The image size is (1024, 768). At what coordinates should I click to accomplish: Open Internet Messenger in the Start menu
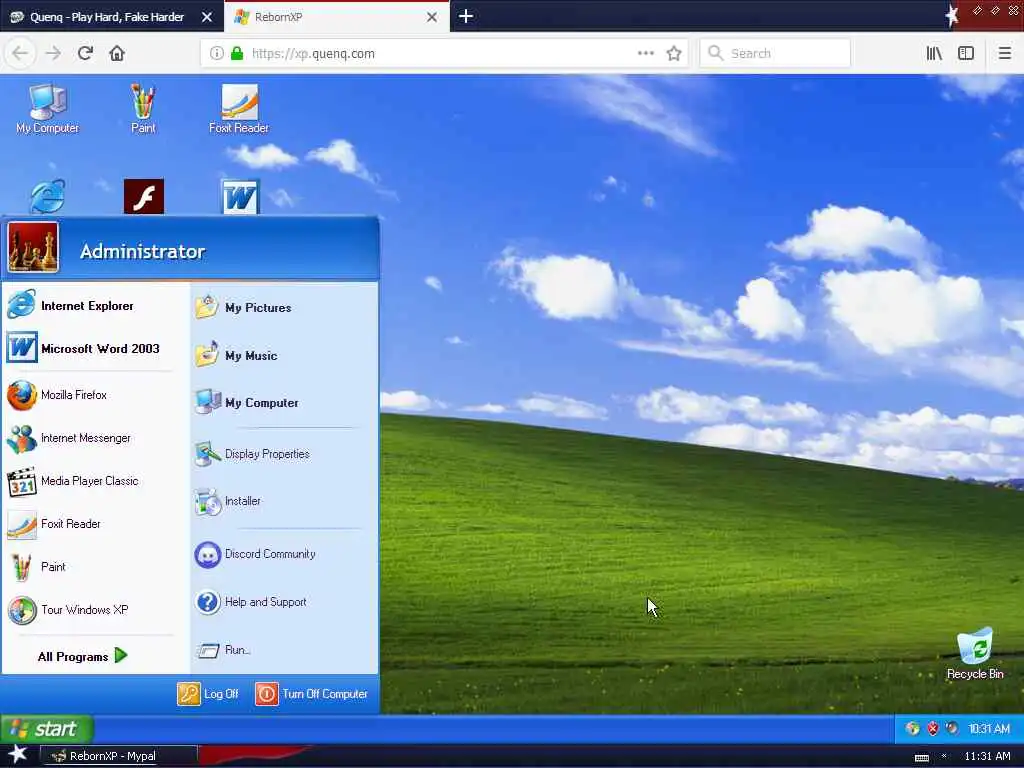95,438
